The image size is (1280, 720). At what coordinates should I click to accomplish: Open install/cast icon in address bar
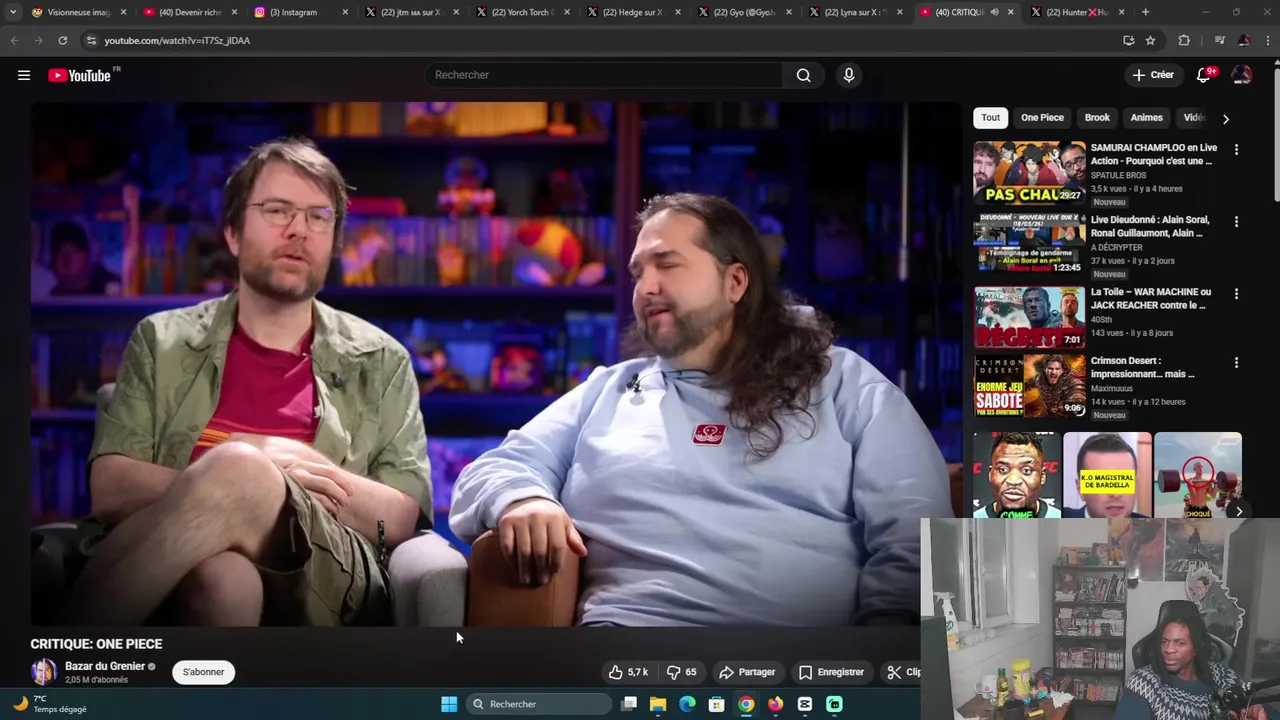point(1128,40)
